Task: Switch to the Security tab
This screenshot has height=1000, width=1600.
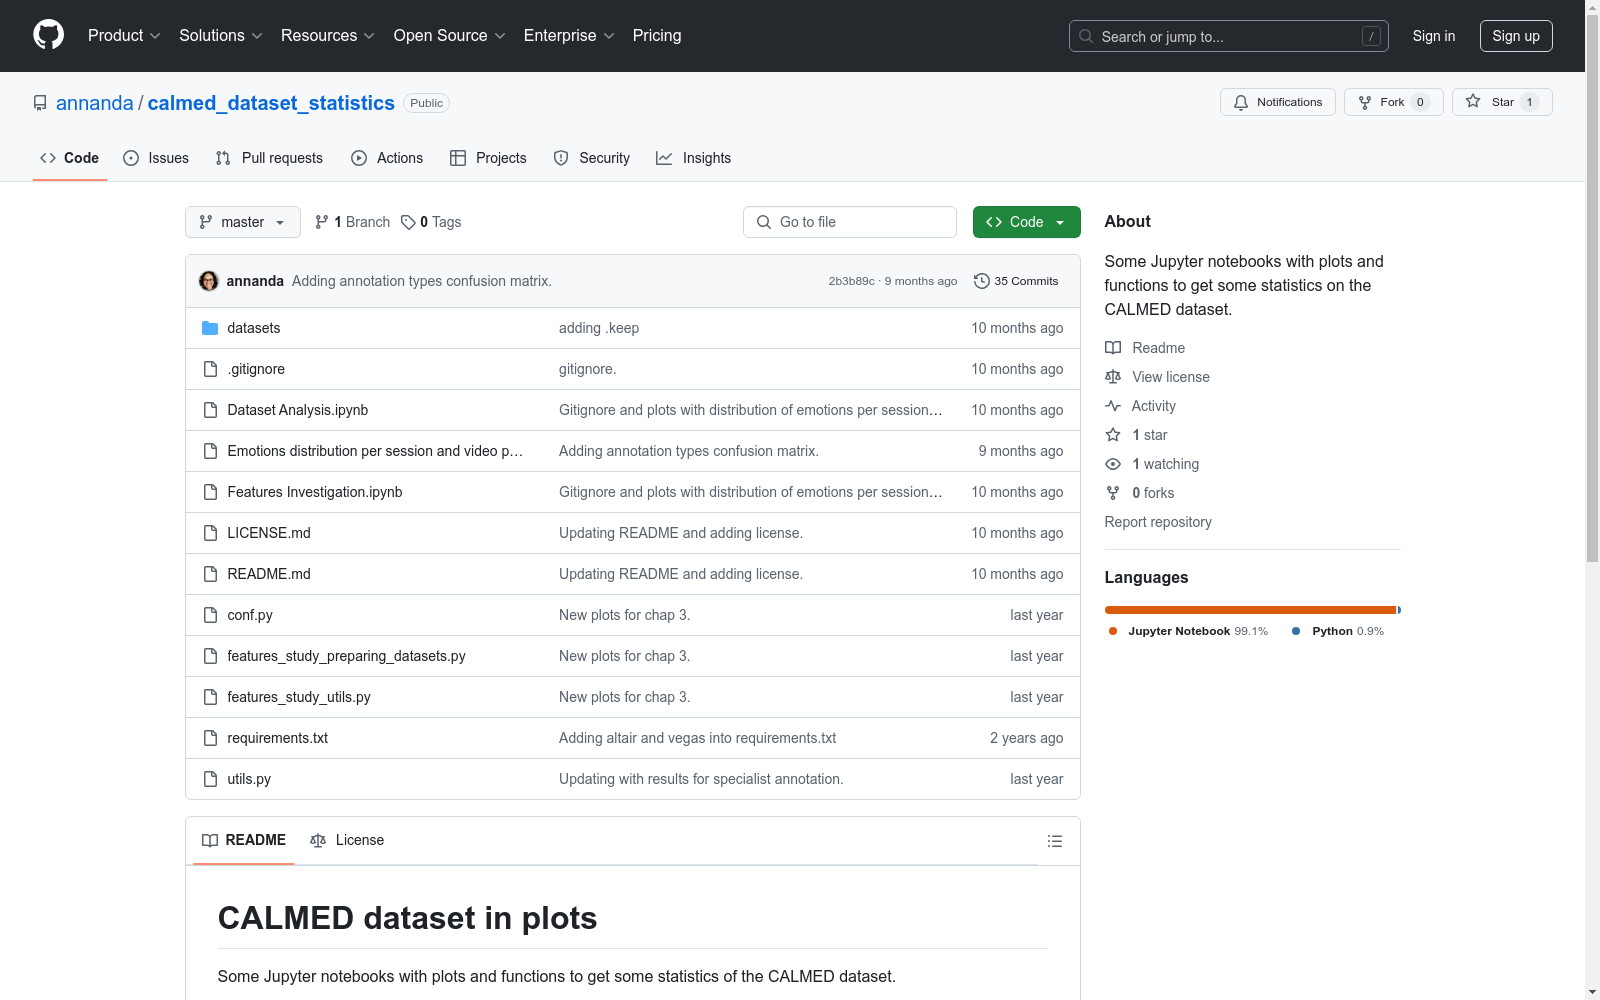Action: (592, 158)
